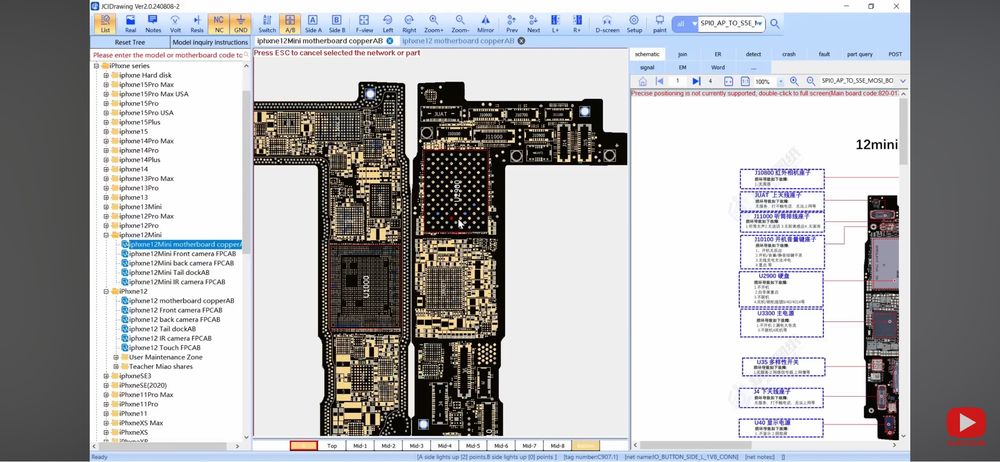Collapse the iphxne12Mini tree node

tap(107, 235)
